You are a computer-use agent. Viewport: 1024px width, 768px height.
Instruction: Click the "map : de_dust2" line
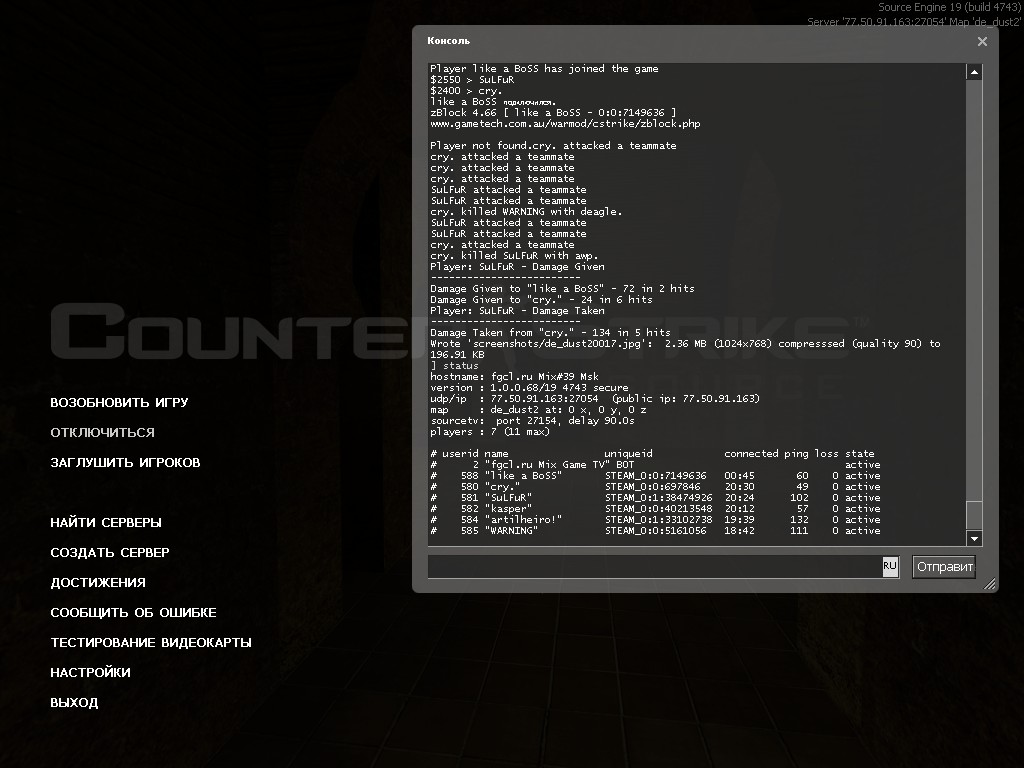(x=538, y=409)
